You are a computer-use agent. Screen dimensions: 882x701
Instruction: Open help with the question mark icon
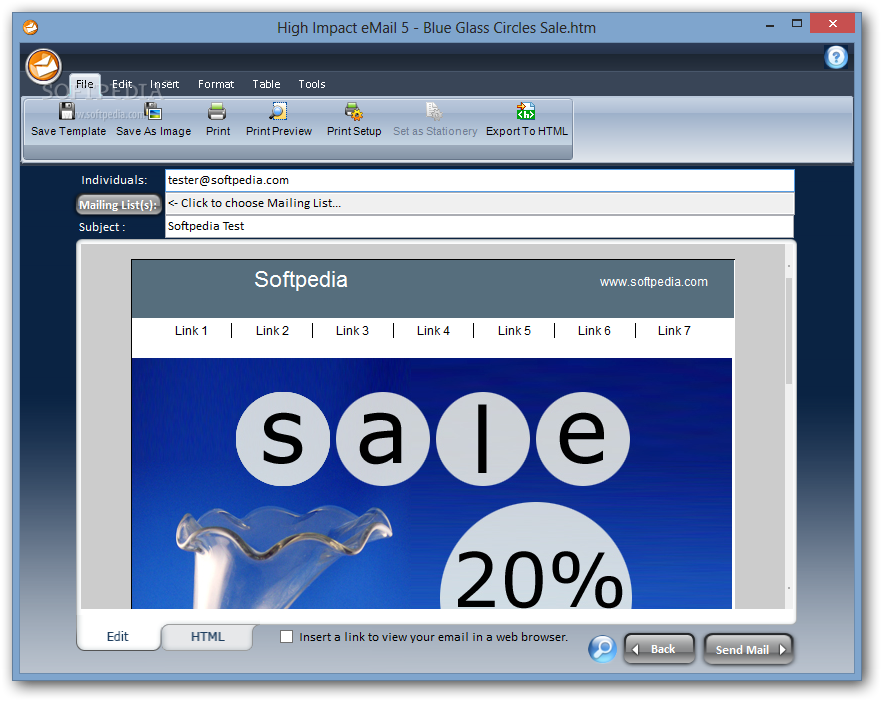click(x=836, y=57)
